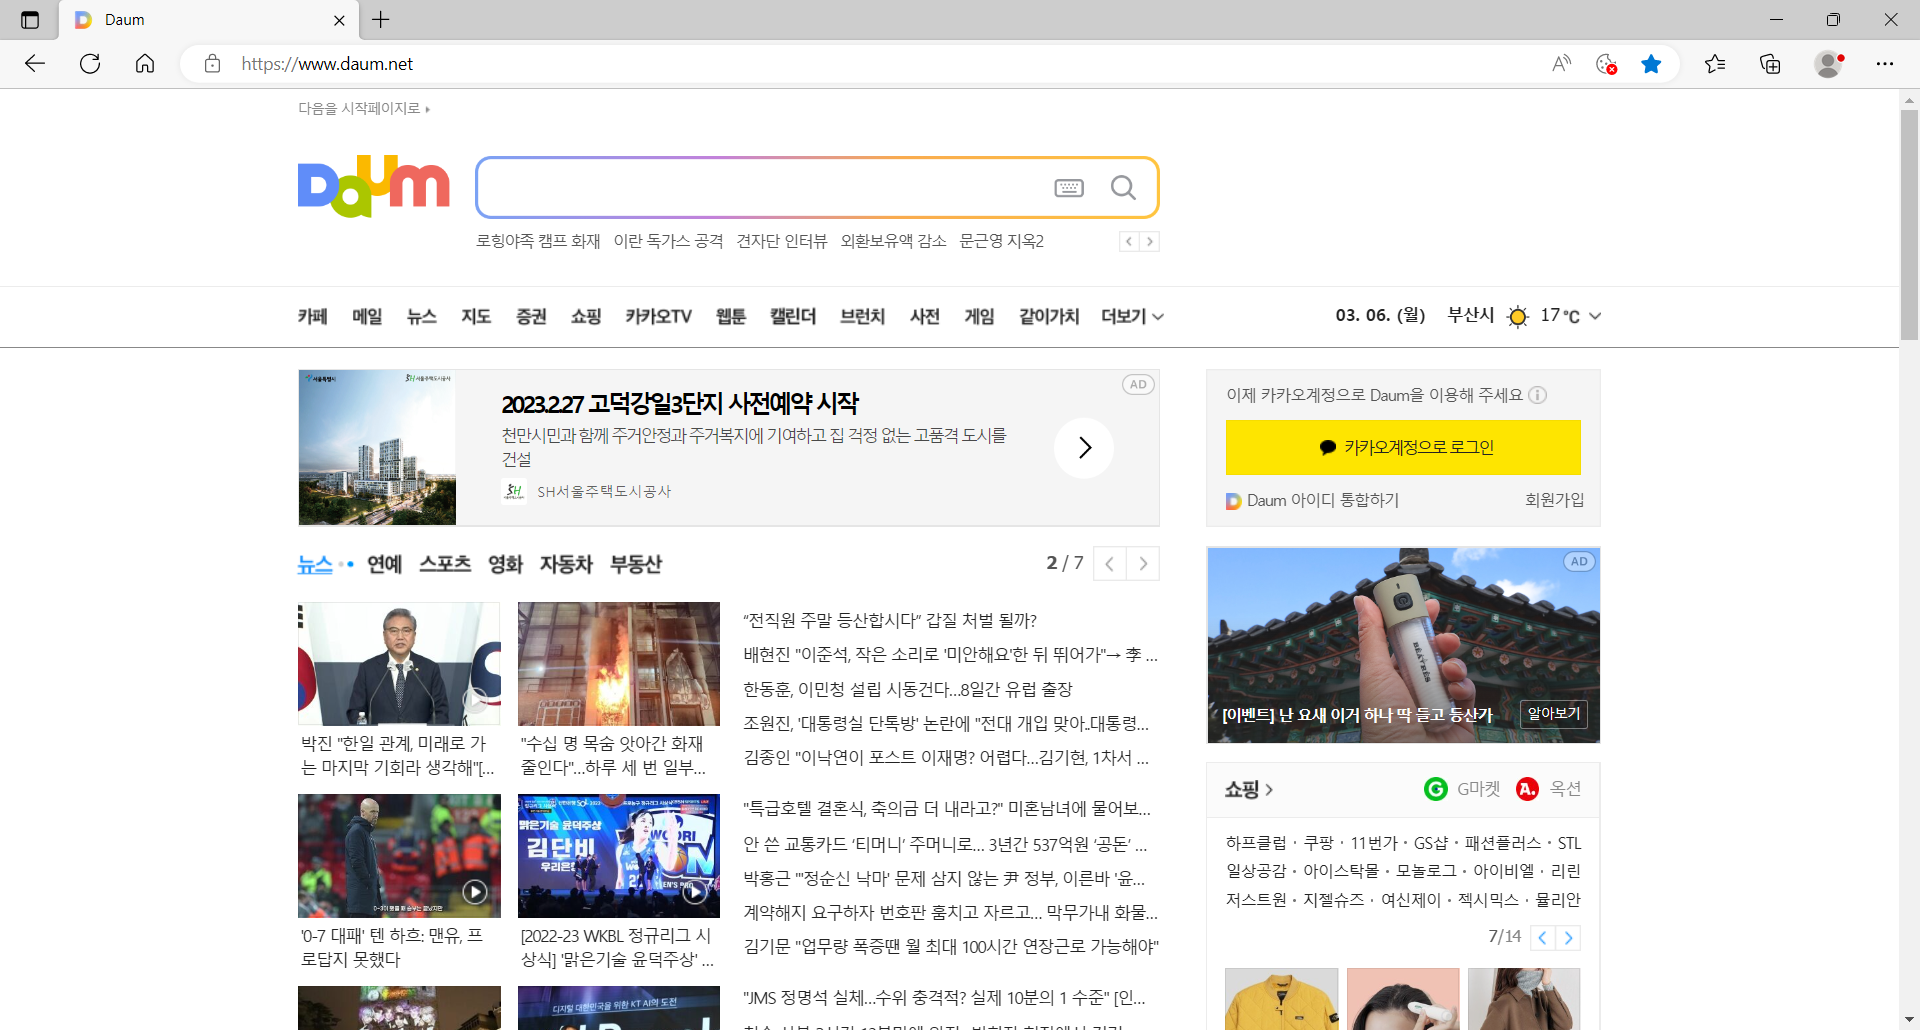Open 쇼핑 section chevron heading
The width and height of the screenshot is (1920, 1030).
pyautogui.click(x=1249, y=789)
